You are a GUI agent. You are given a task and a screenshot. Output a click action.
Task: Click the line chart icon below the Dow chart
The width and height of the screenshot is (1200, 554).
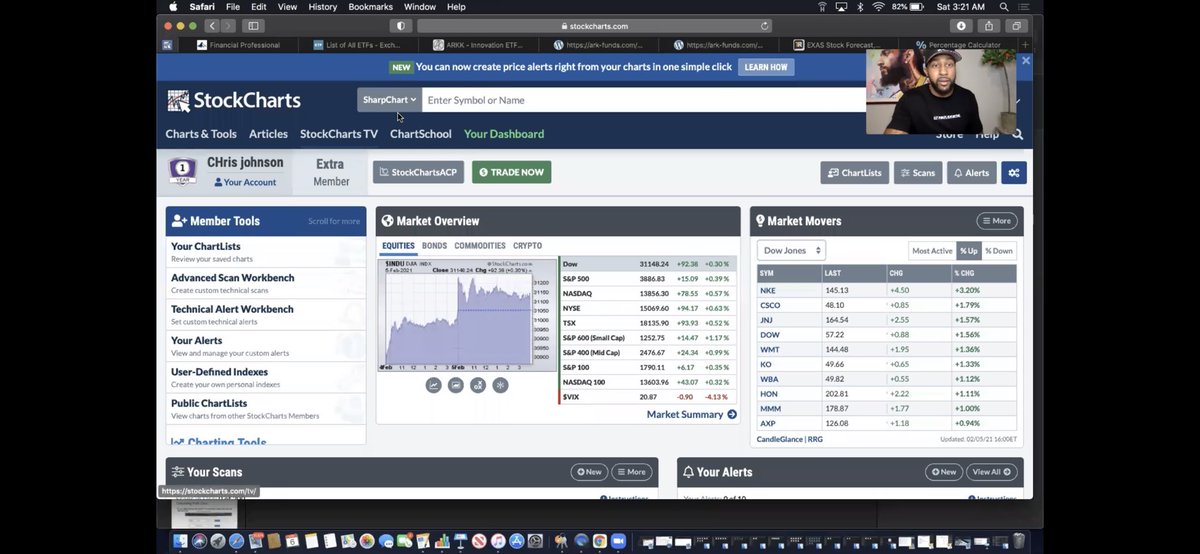coord(434,385)
